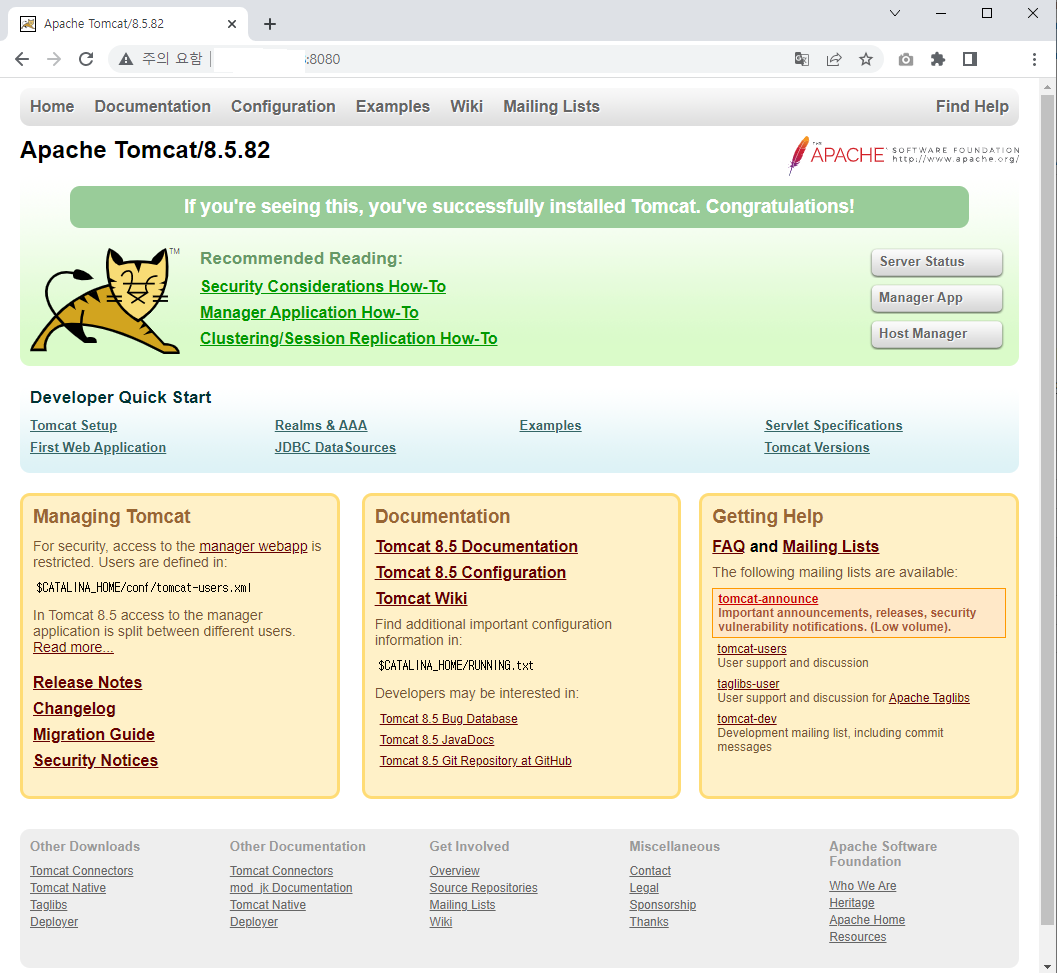1057x973 pixels.
Task: Click the share page icon
Action: point(834,59)
